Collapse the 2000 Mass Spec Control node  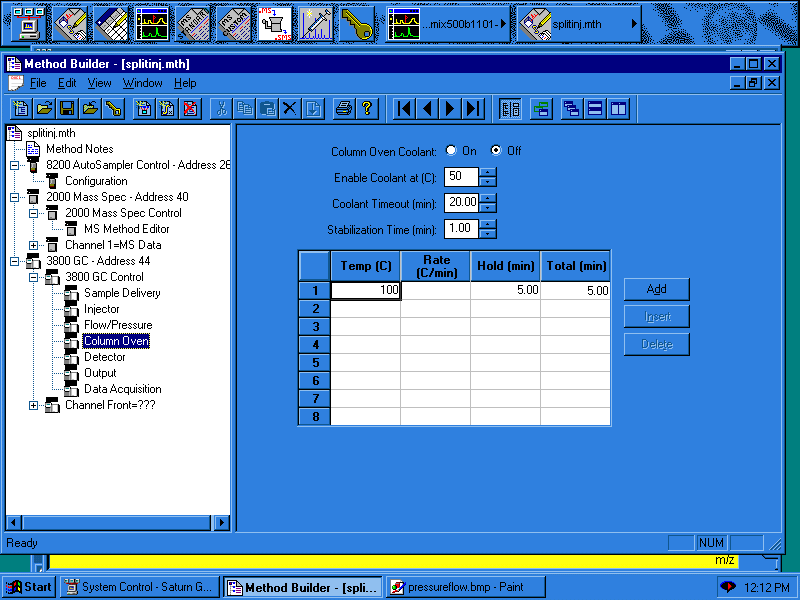pos(33,213)
